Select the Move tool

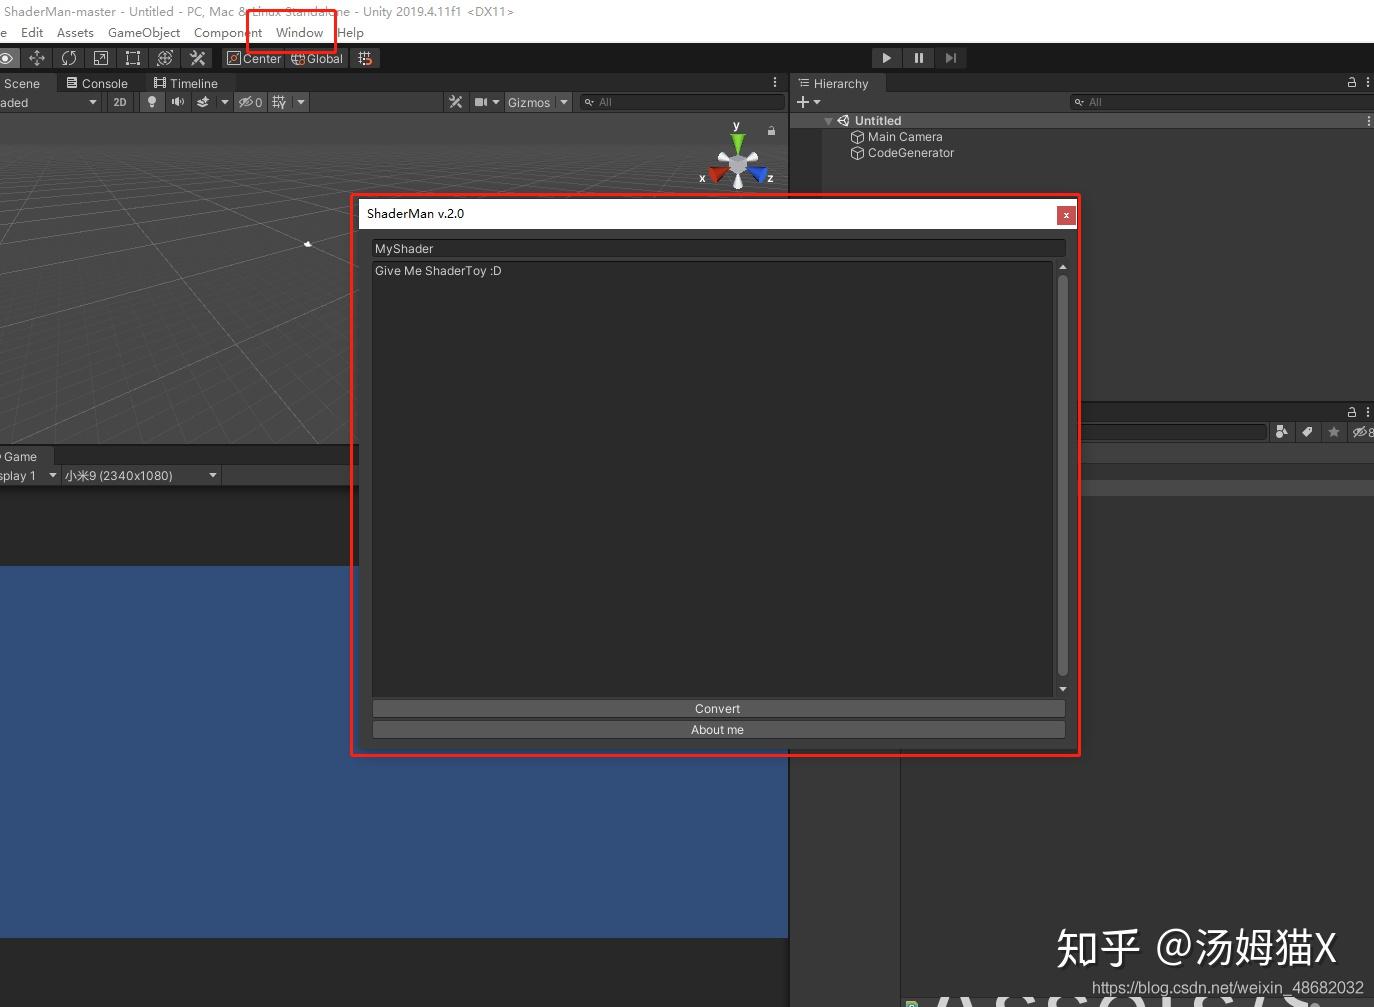(37, 58)
